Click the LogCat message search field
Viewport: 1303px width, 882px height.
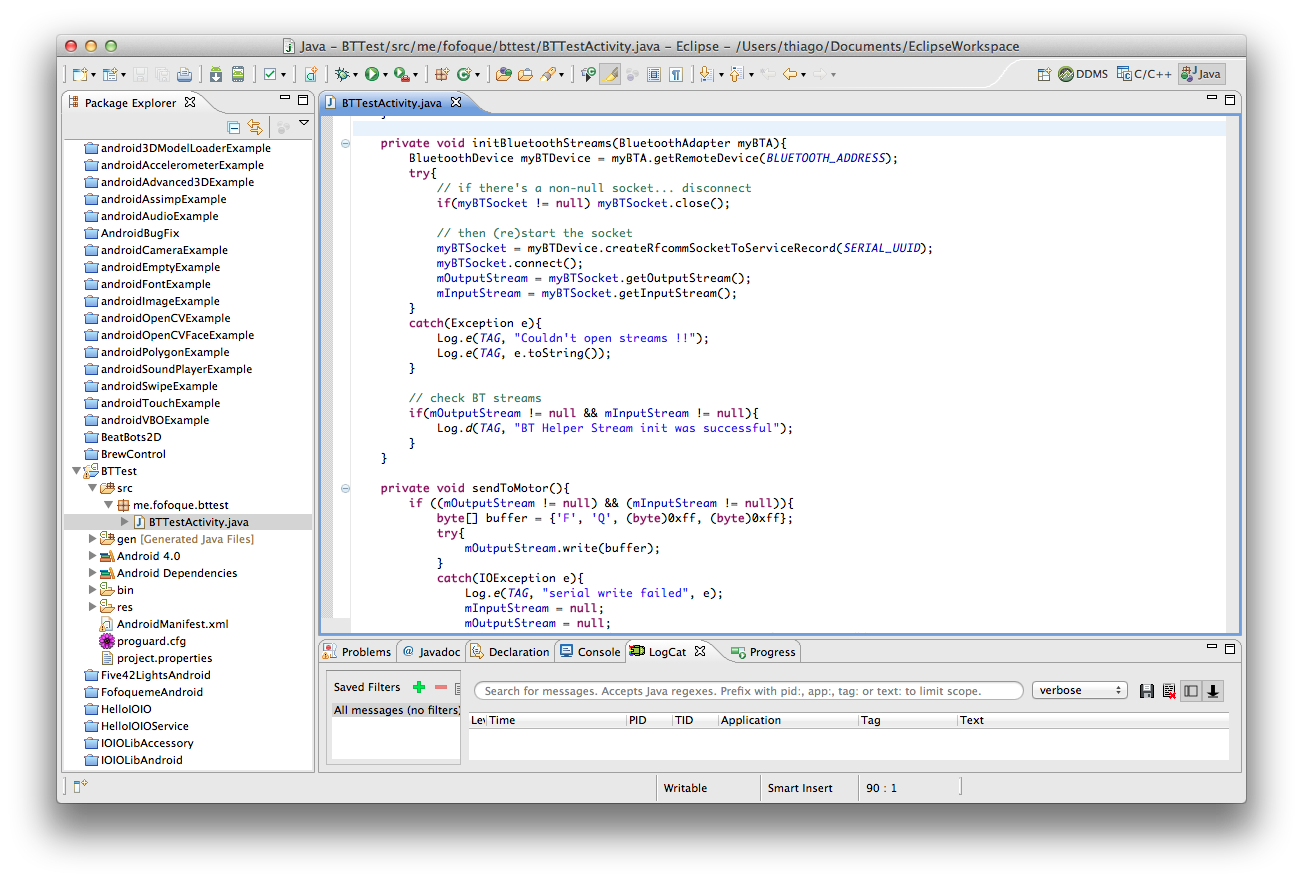[x=748, y=691]
